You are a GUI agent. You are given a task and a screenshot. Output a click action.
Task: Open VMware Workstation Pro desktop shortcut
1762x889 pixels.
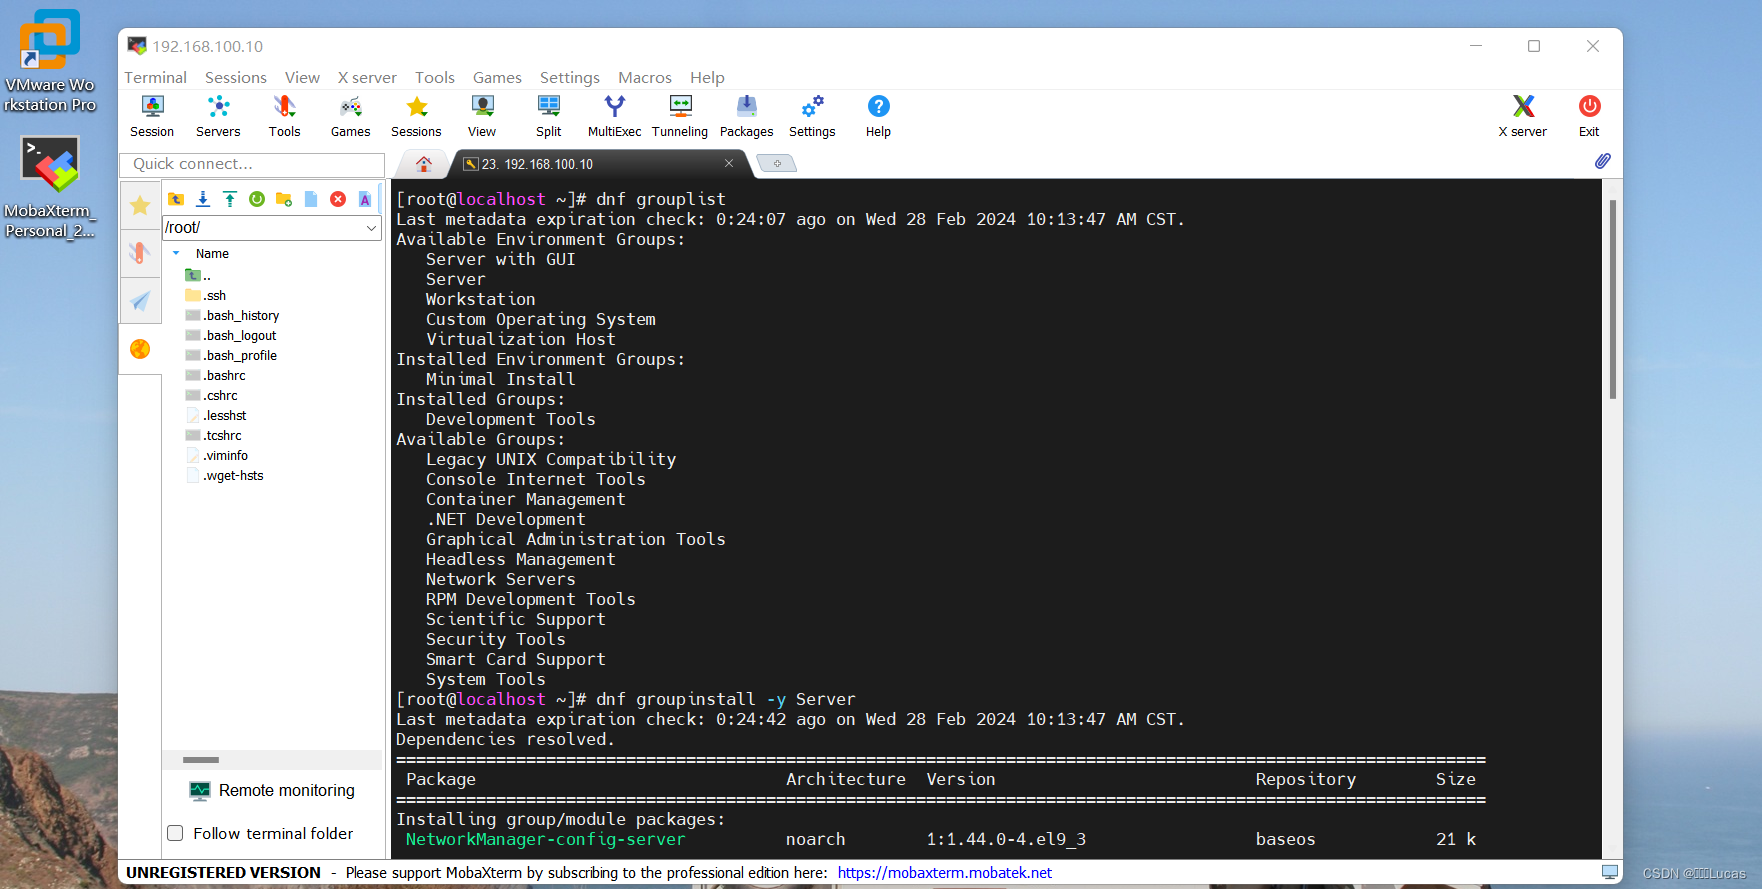point(50,61)
